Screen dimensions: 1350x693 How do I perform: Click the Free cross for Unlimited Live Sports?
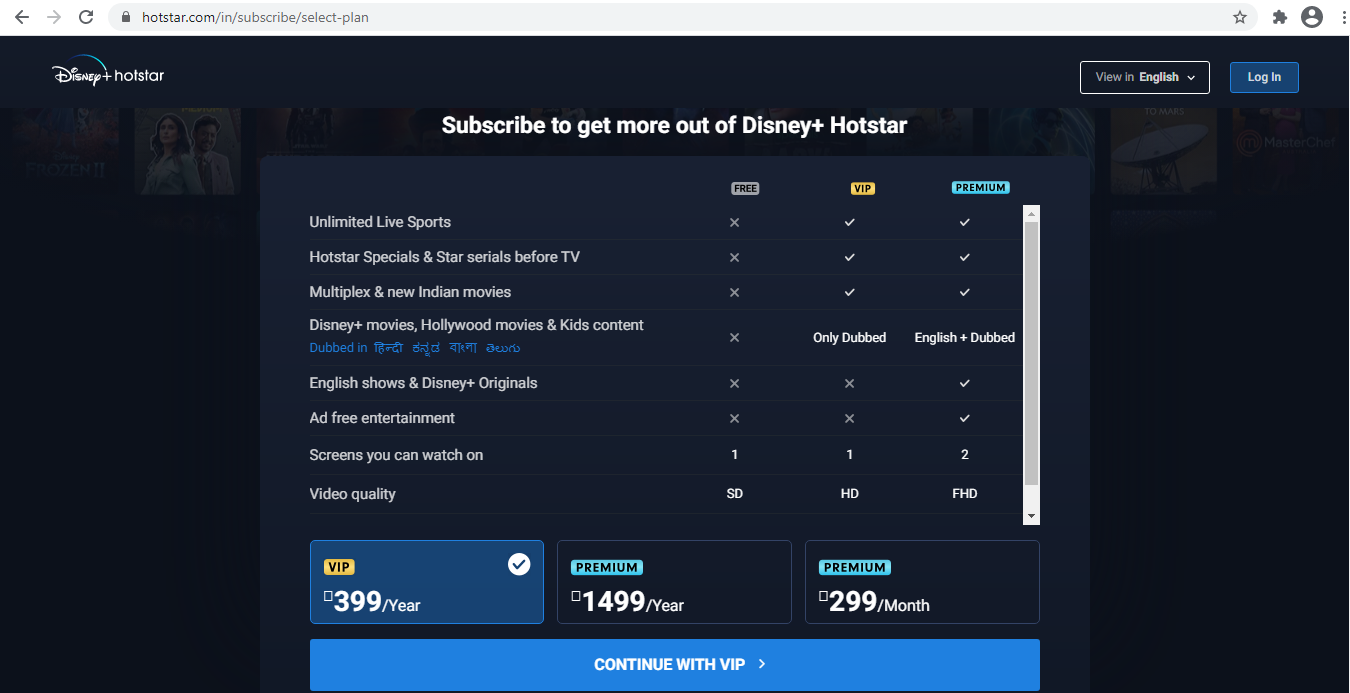(x=735, y=222)
